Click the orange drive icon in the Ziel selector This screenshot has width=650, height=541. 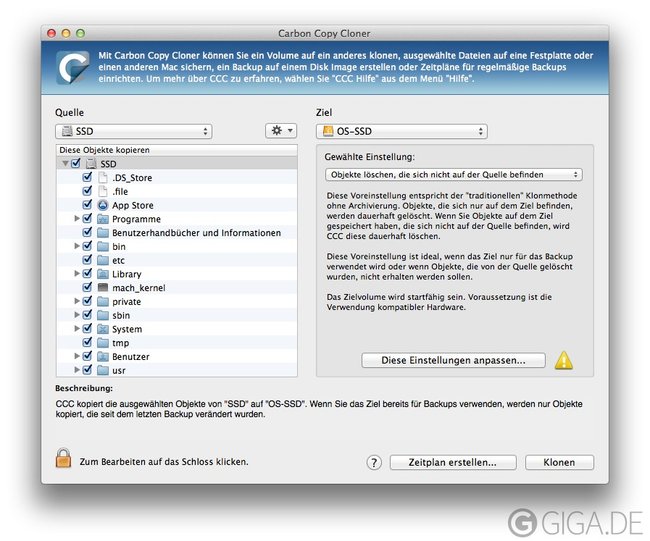click(x=328, y=131)
